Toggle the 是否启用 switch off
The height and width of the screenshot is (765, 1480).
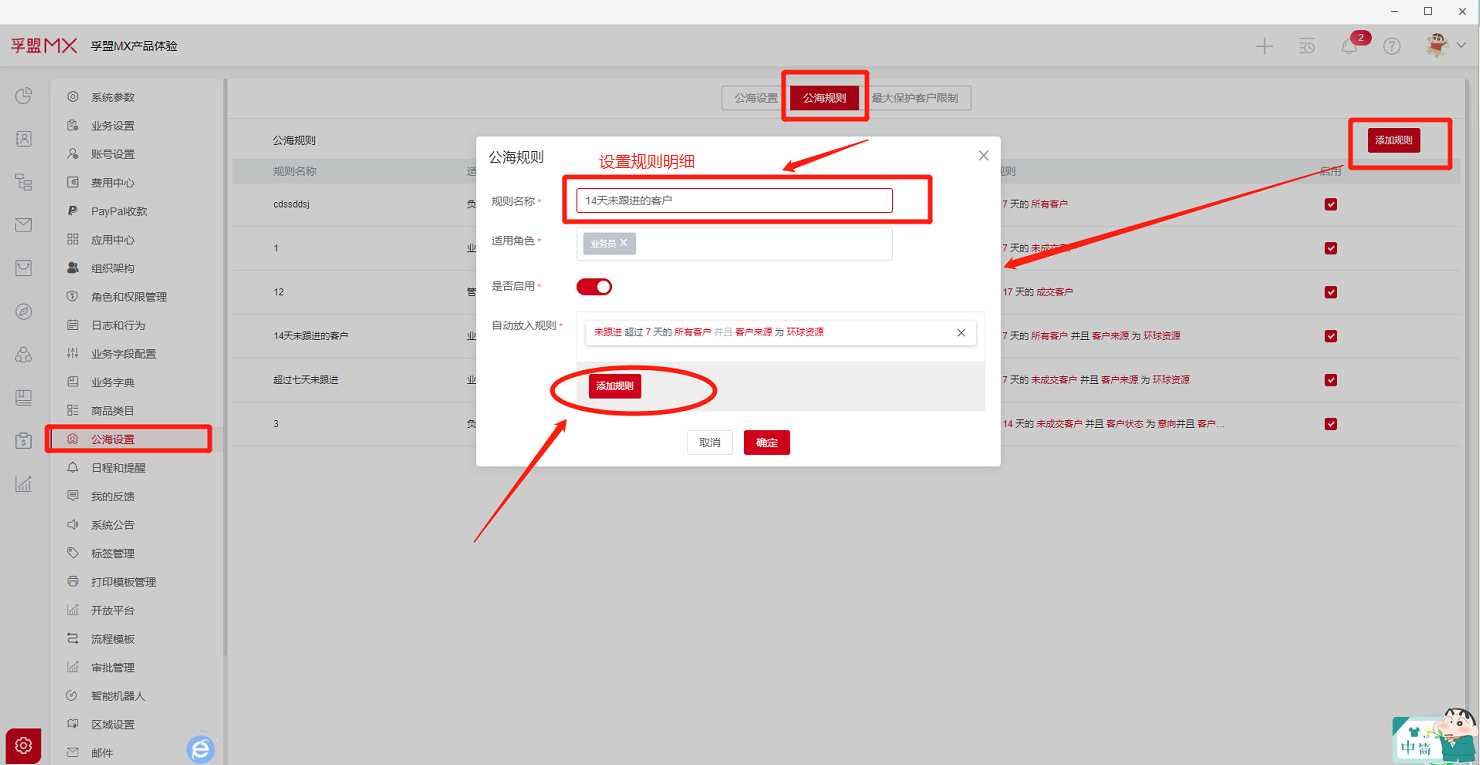pos(594,287)
